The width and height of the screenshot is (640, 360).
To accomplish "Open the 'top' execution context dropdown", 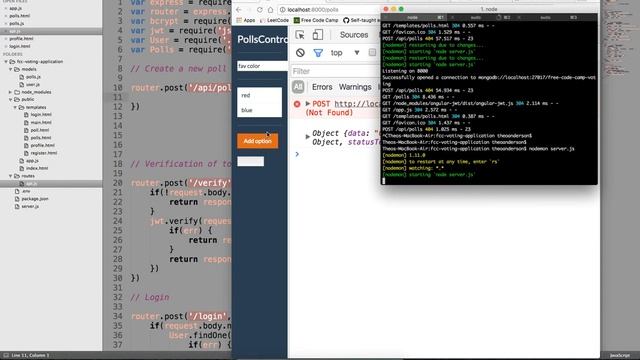I will (x=345, y=53).
